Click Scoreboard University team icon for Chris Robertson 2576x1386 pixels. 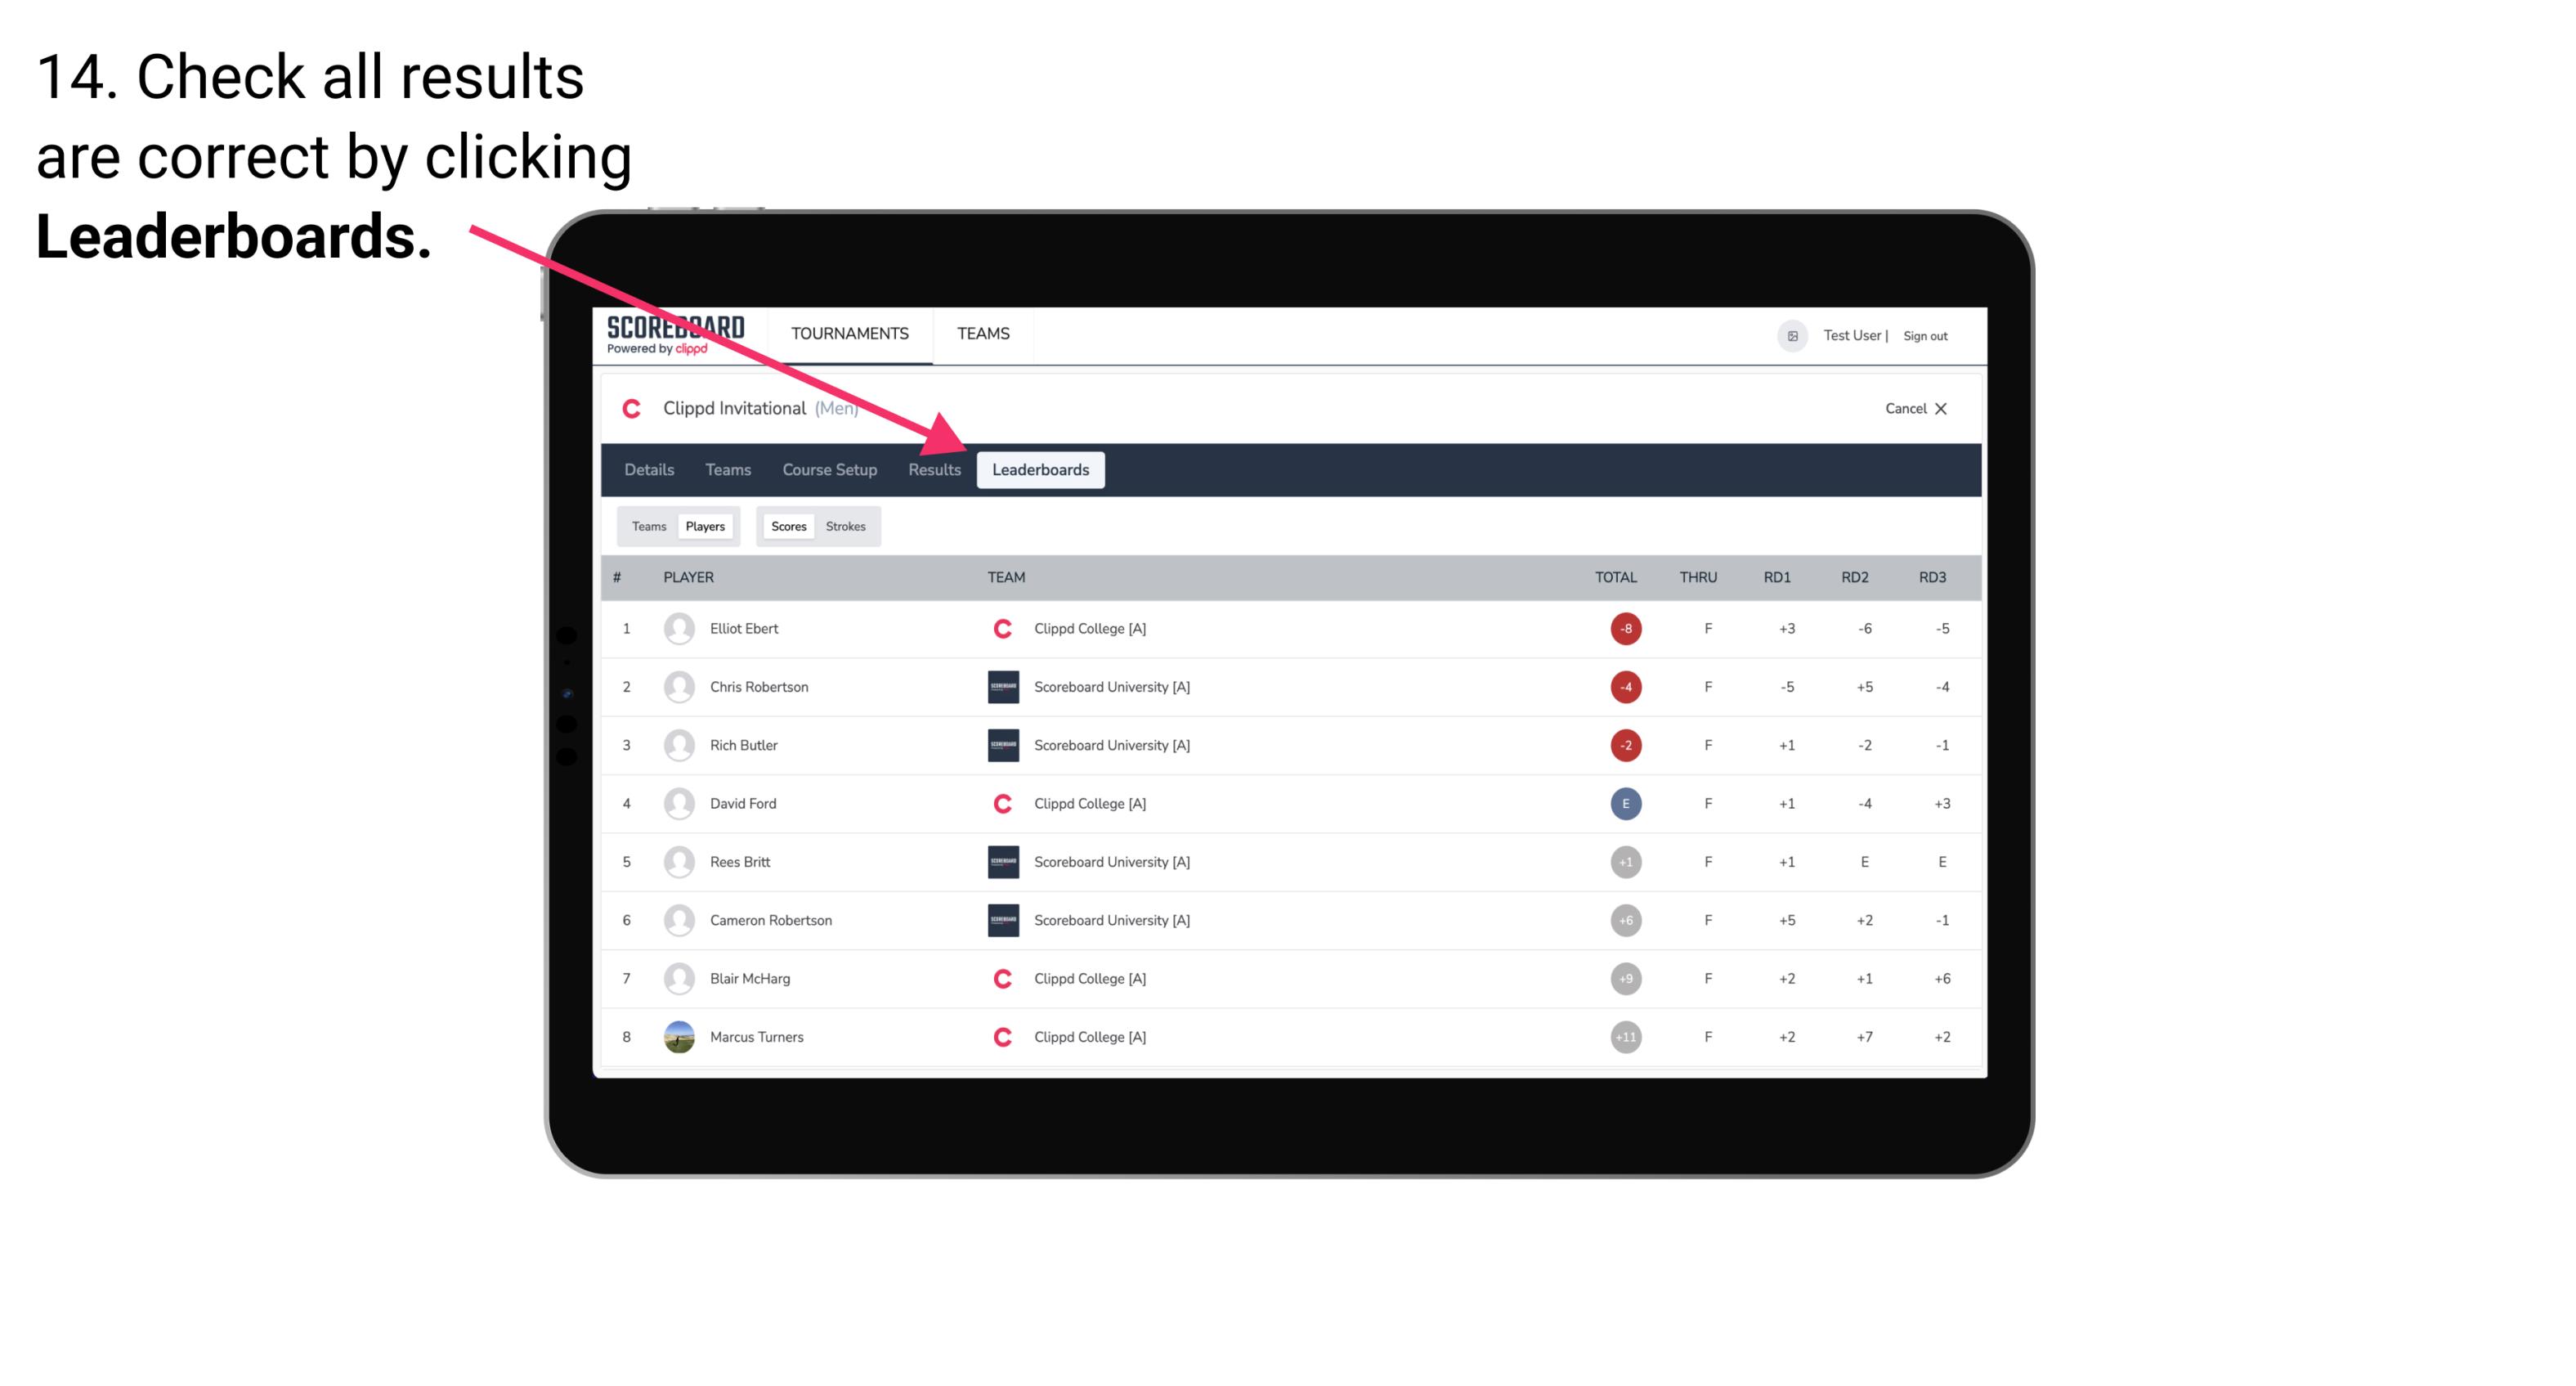point(998,686)
